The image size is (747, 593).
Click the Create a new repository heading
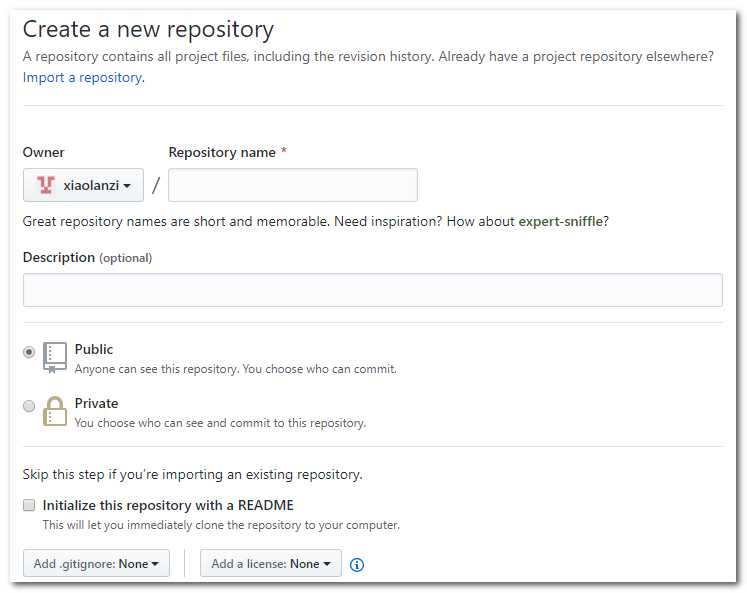pos(148,30)
